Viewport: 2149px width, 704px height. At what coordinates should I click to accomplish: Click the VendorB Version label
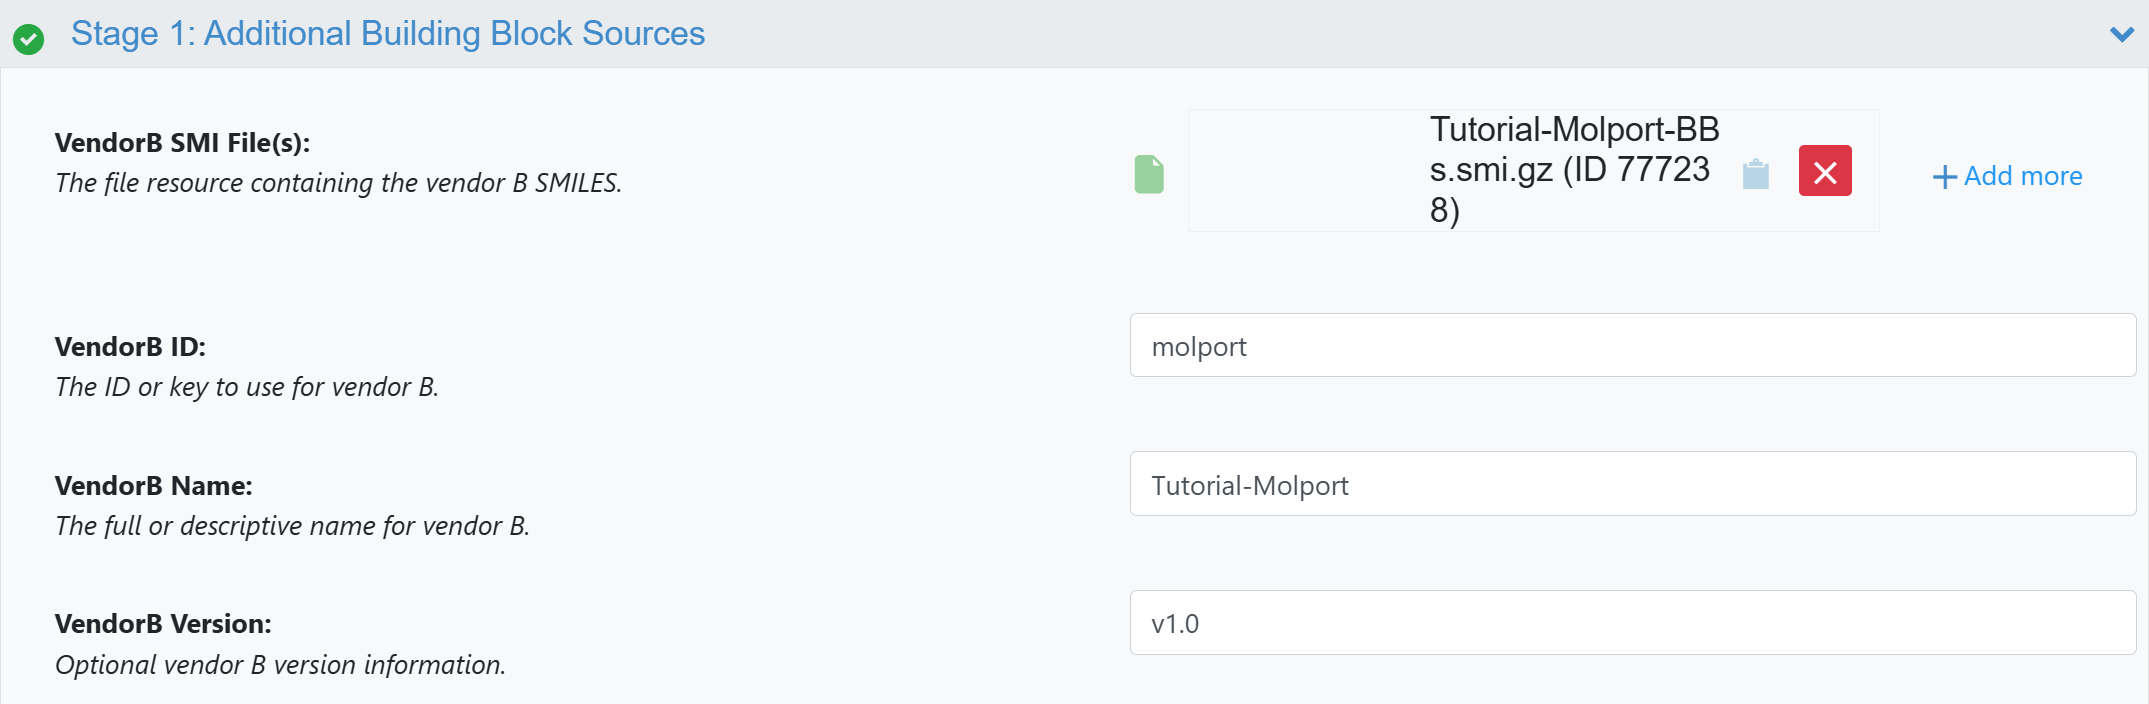click(163, 624)
